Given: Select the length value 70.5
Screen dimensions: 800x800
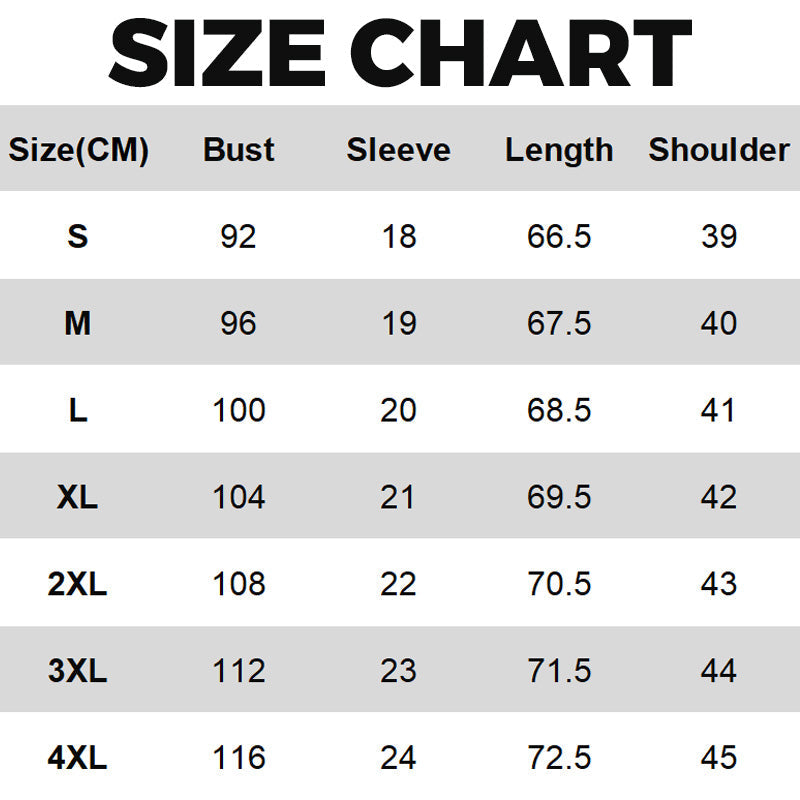Looking at the screenshot, I should (x=559, y=584).
